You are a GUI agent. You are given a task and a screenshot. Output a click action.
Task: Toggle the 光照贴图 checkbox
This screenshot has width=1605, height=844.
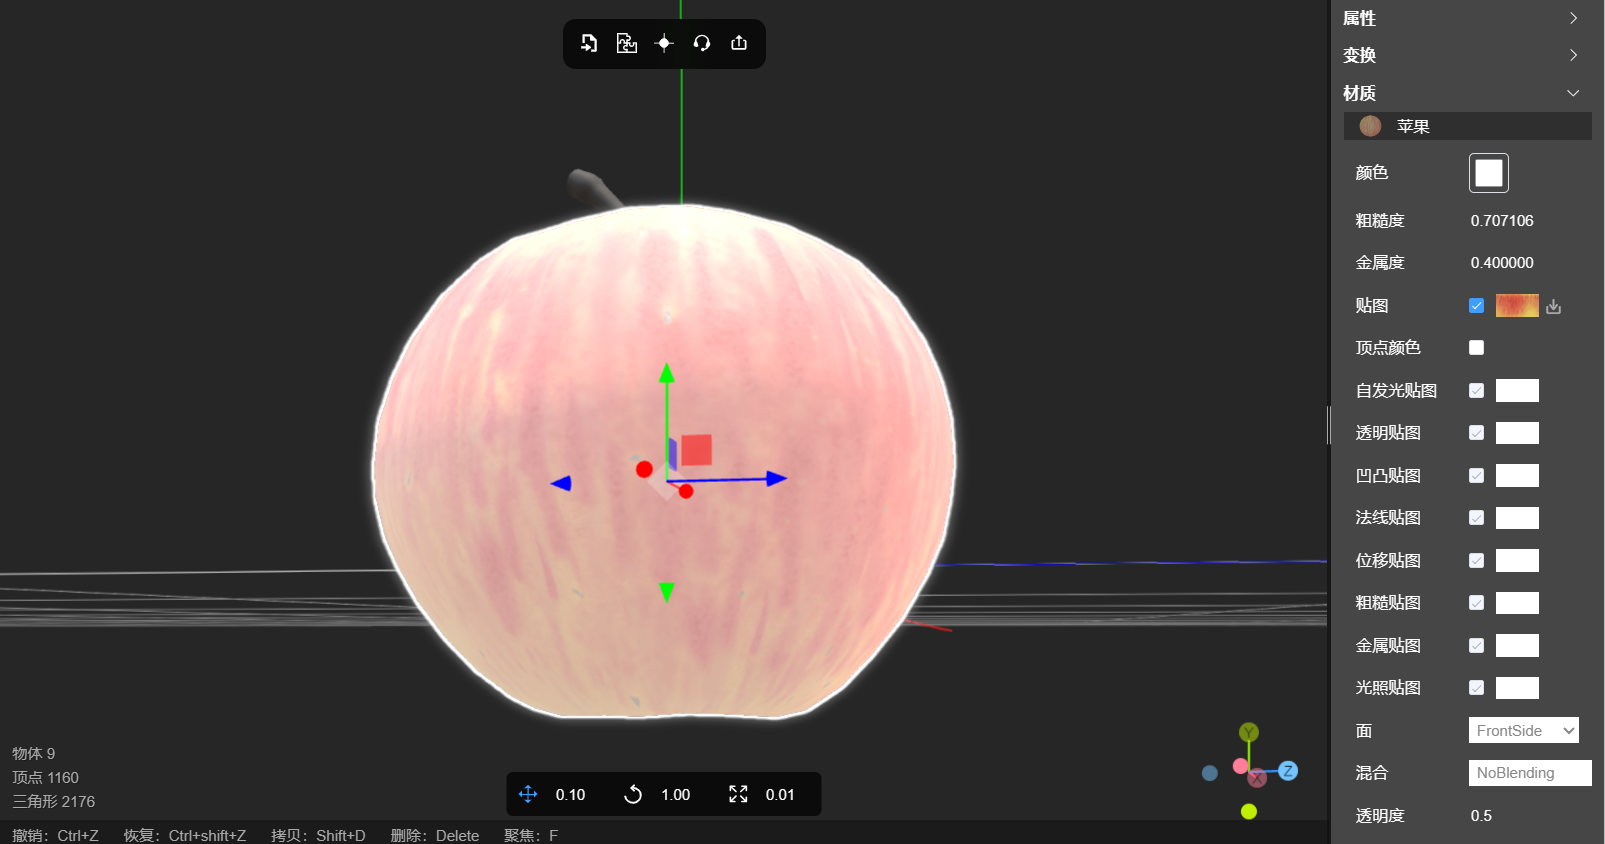point(1476,688)
